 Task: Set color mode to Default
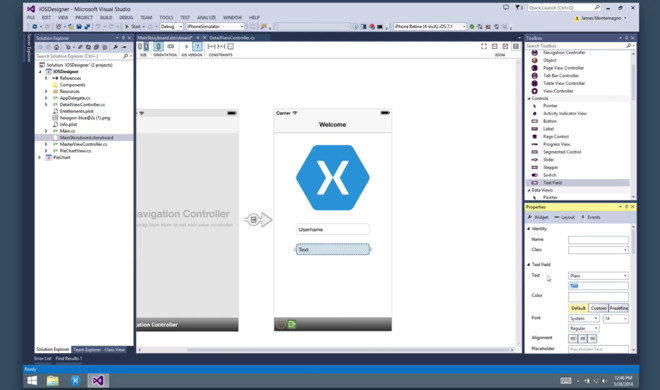coord(578,308)
